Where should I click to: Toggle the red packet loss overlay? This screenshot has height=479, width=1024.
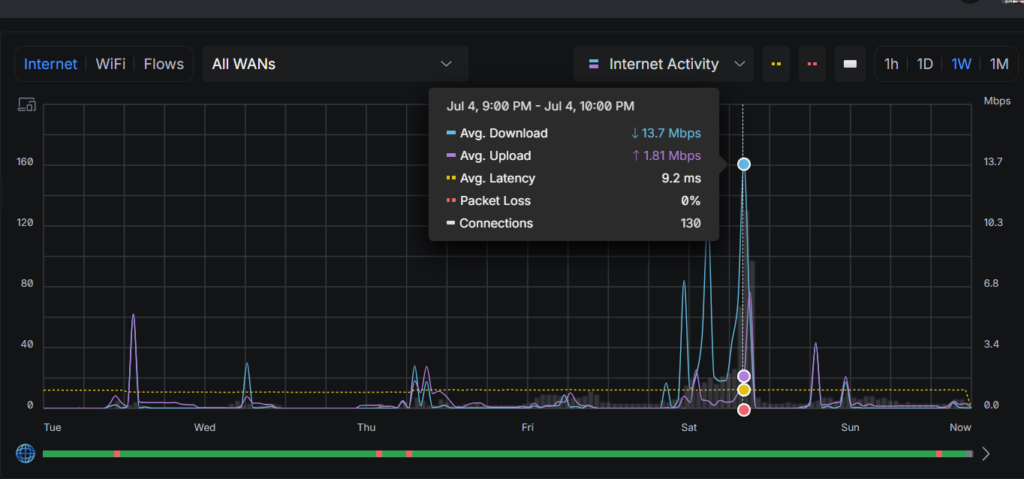coord(812,64)
